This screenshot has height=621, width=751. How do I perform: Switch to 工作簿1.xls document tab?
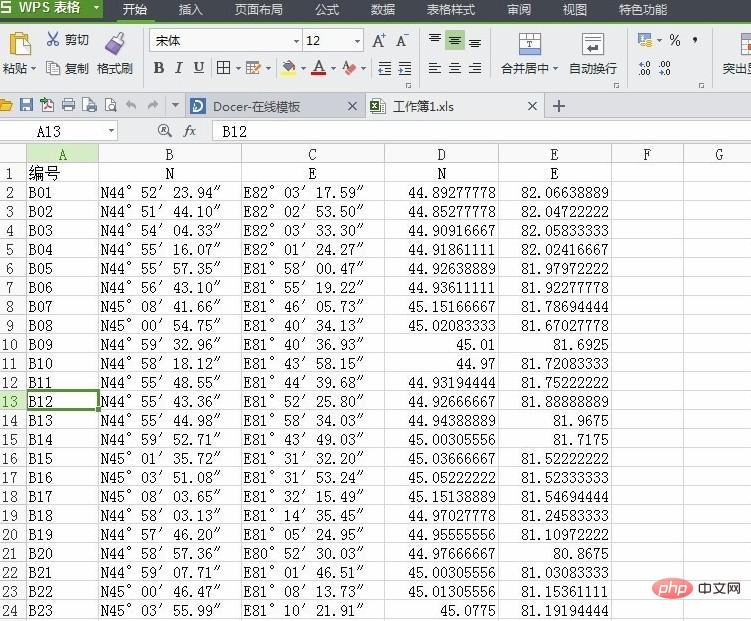(423, 106)
